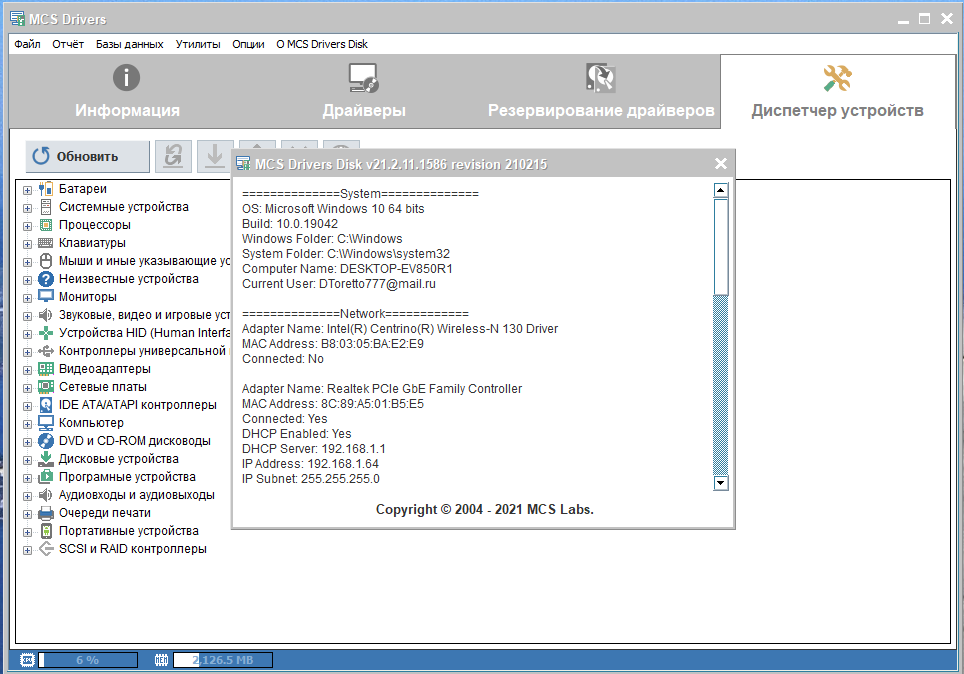Click the Системные устройства icon
The image size is (964, 674).
(45, 207)
